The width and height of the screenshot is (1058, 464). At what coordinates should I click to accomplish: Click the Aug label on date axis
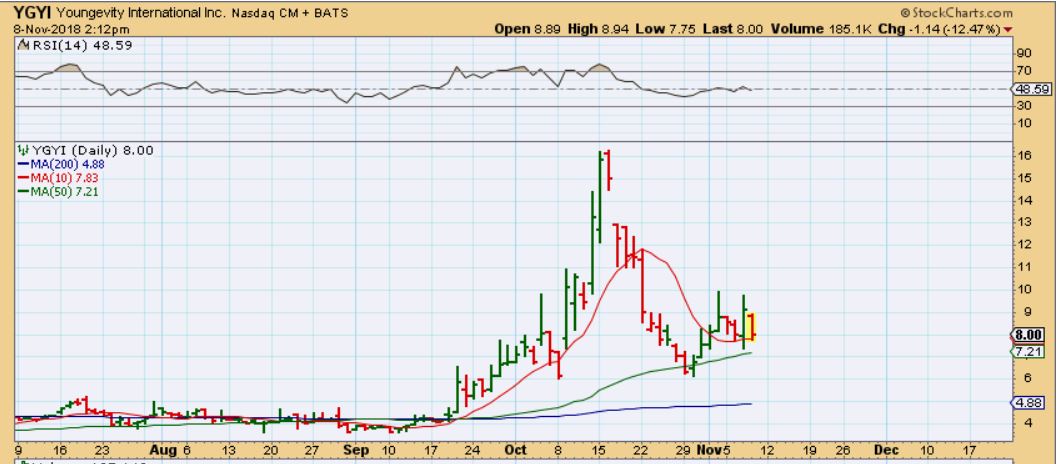(x=163, y=451)
